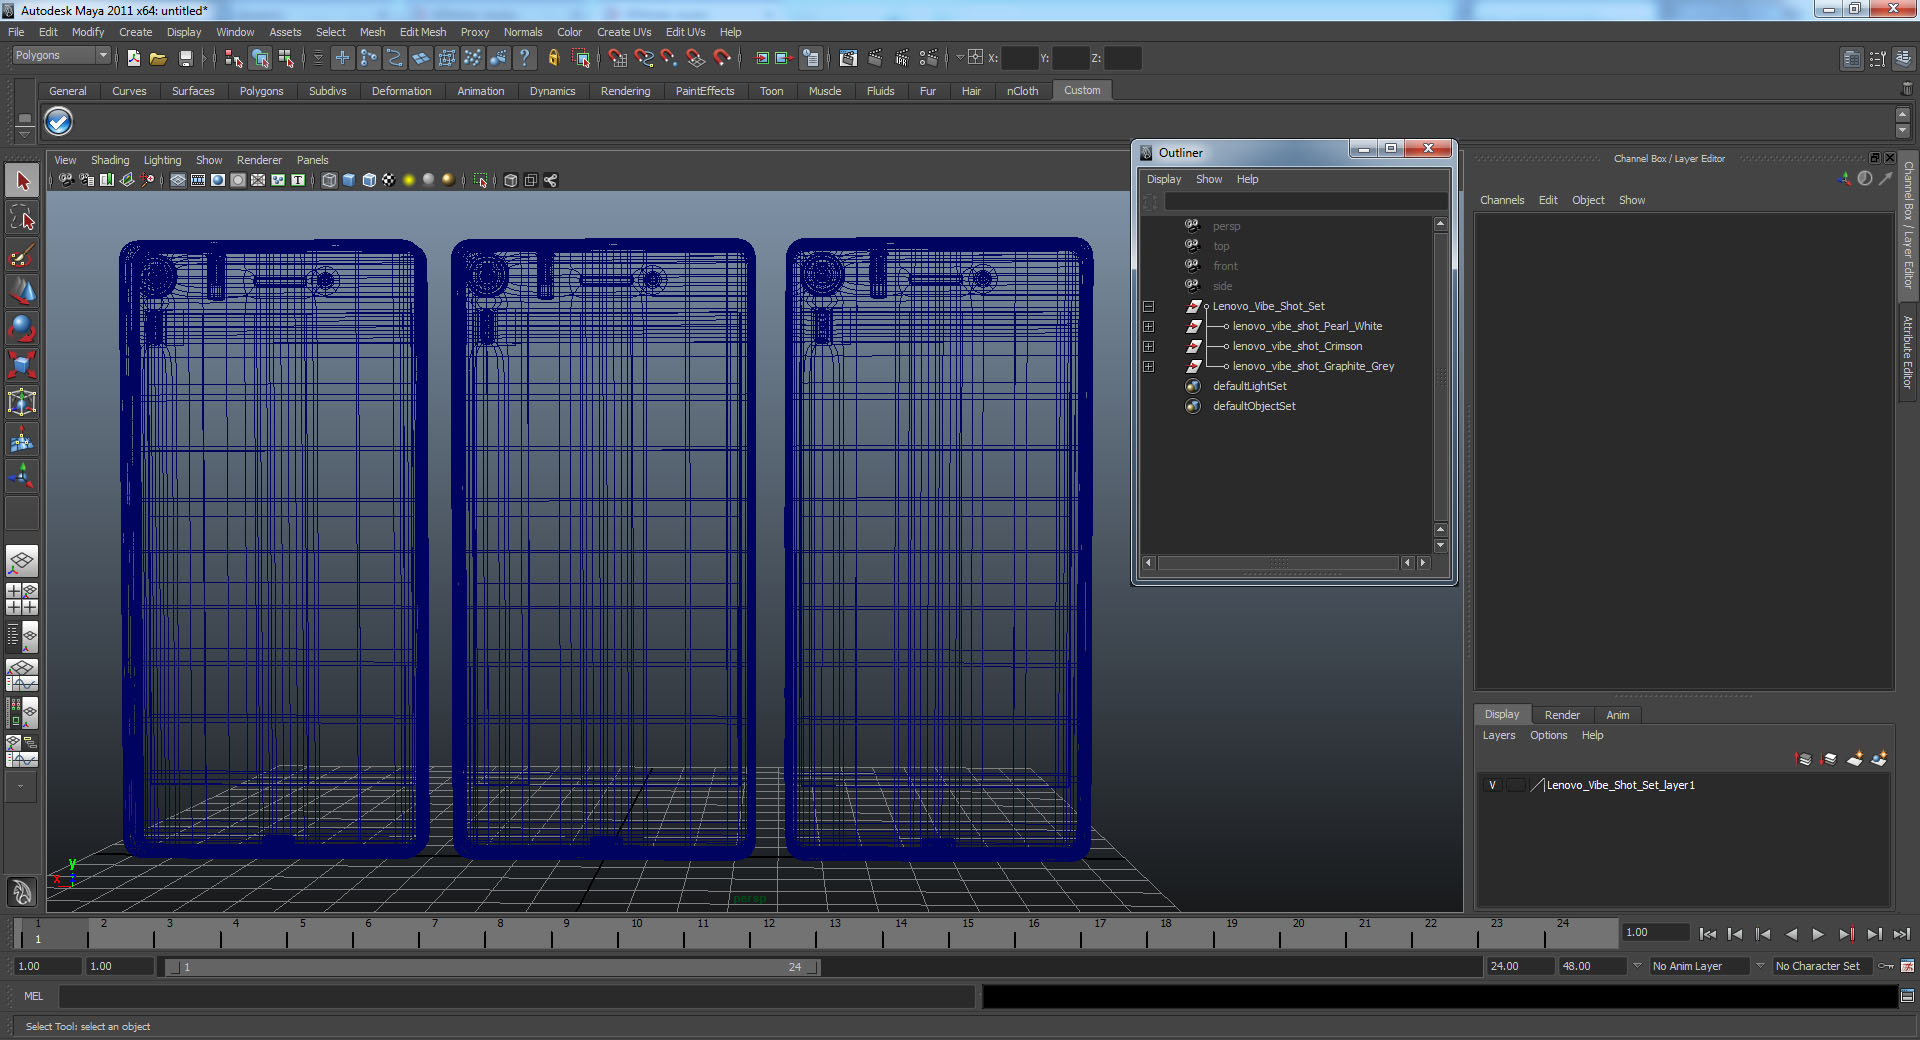Viewport: 1920px width, 1040px height.
Task: Expand lenovo_vibe_shot_Pearl_White node
Action: (1148, 326)
